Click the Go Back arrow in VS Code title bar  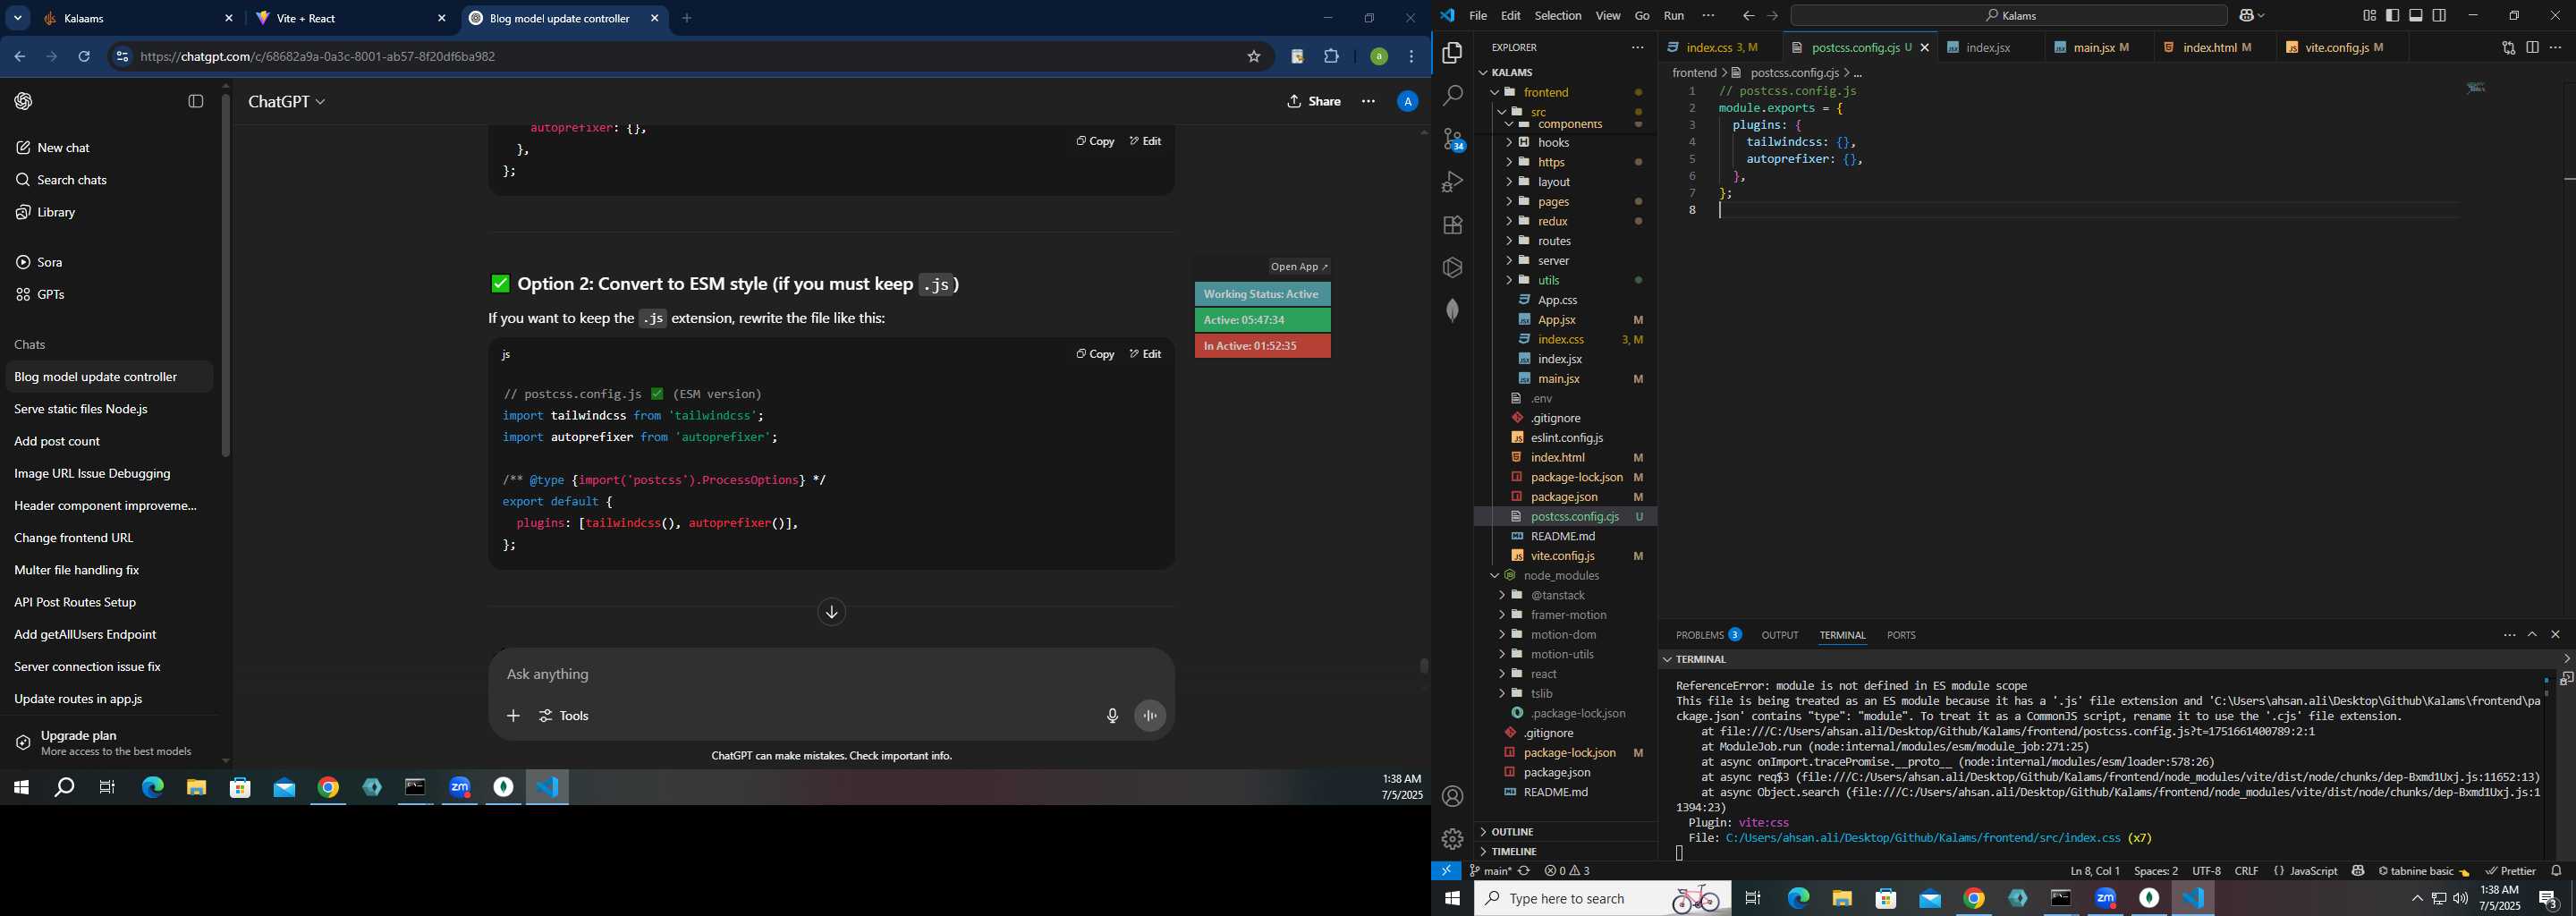click(x=1748, y=16)
